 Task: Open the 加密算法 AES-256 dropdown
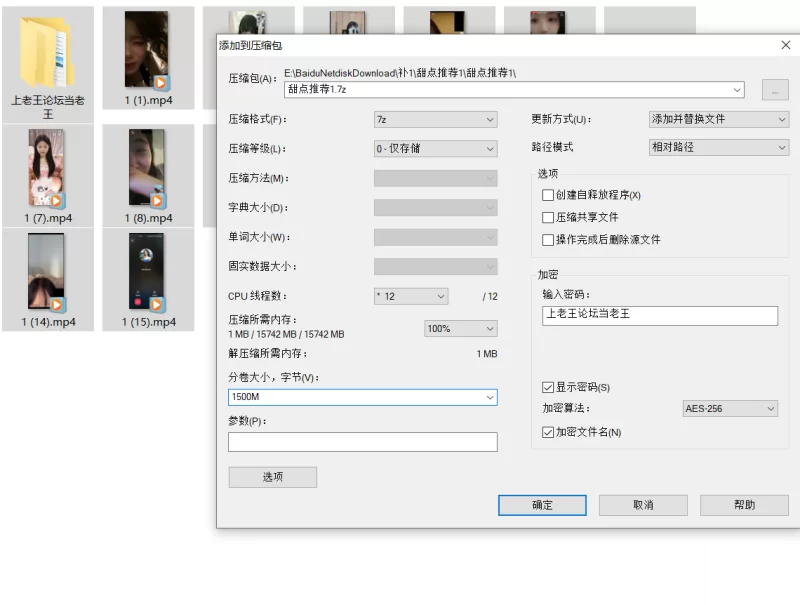click(730, 409)
